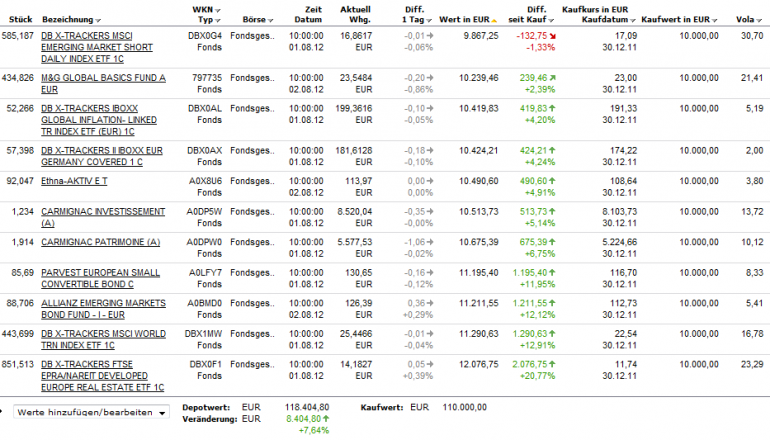770x440 pixels.
Task: Click gray arrow beside -0,16 day difference
Action: (430, 272)
